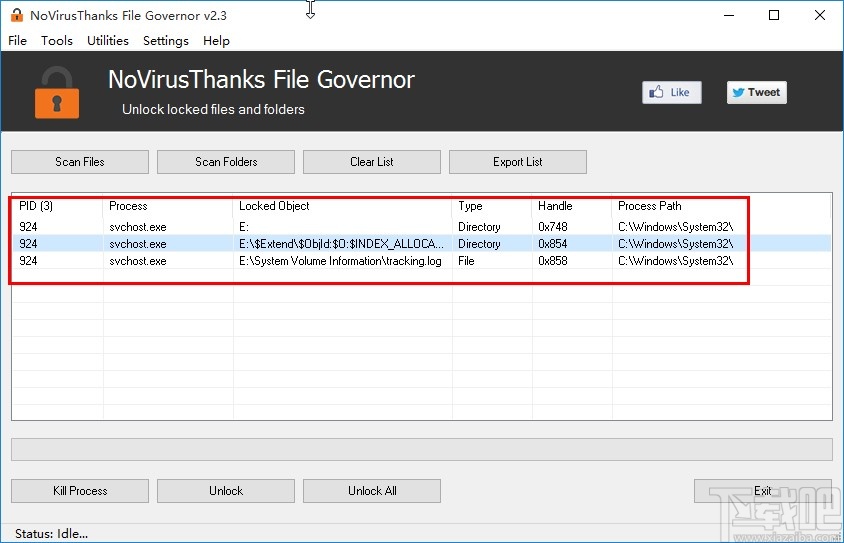Click the title bar padlock app icon
This screenshot has height=543, width=844.
coord(17,15)
